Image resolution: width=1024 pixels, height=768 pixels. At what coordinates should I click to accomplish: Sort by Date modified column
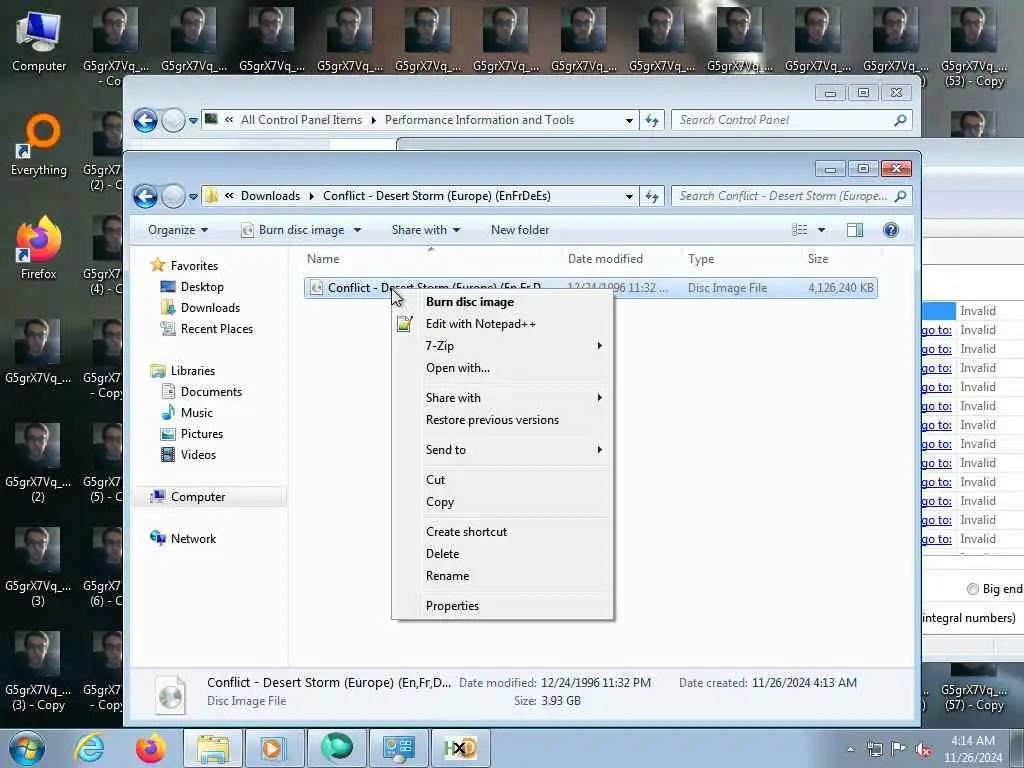(621, 259)
